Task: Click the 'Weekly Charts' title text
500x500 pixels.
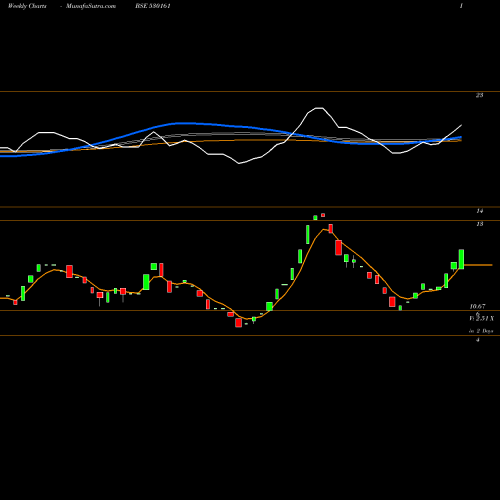Action: tap(27, 6)
